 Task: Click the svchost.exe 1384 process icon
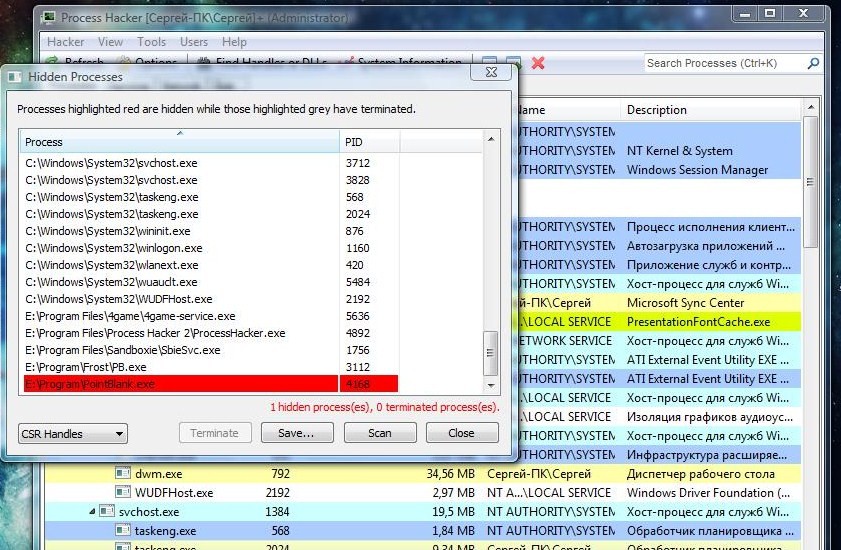click(107, 511)
